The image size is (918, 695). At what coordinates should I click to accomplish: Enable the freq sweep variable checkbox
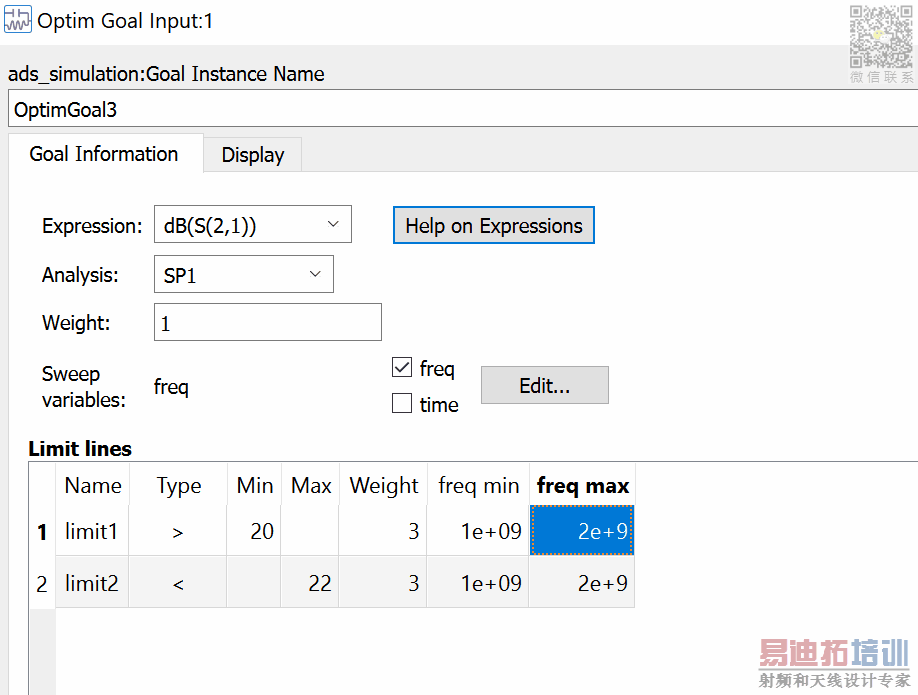[403, 368]
